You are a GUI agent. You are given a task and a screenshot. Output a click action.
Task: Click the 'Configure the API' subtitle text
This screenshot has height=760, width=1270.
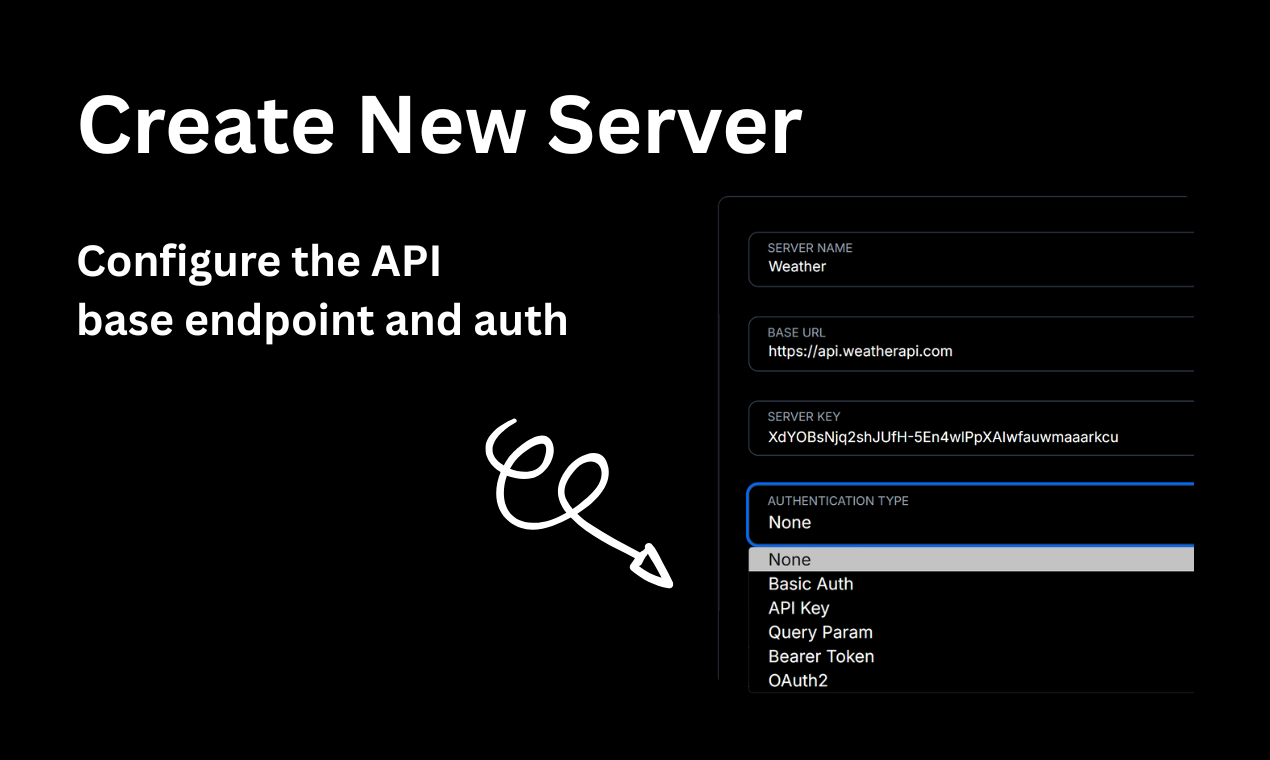[259, 262]
